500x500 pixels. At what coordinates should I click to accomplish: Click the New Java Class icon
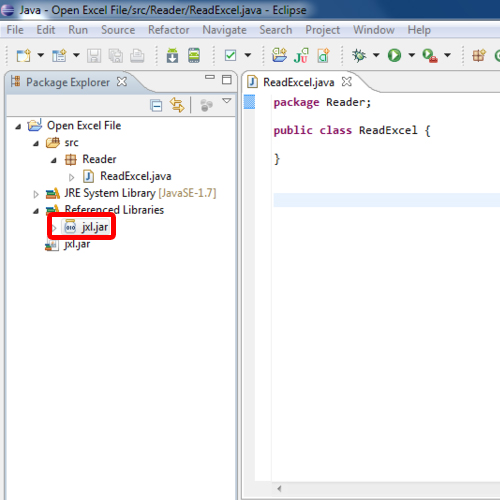coord(323,55)
